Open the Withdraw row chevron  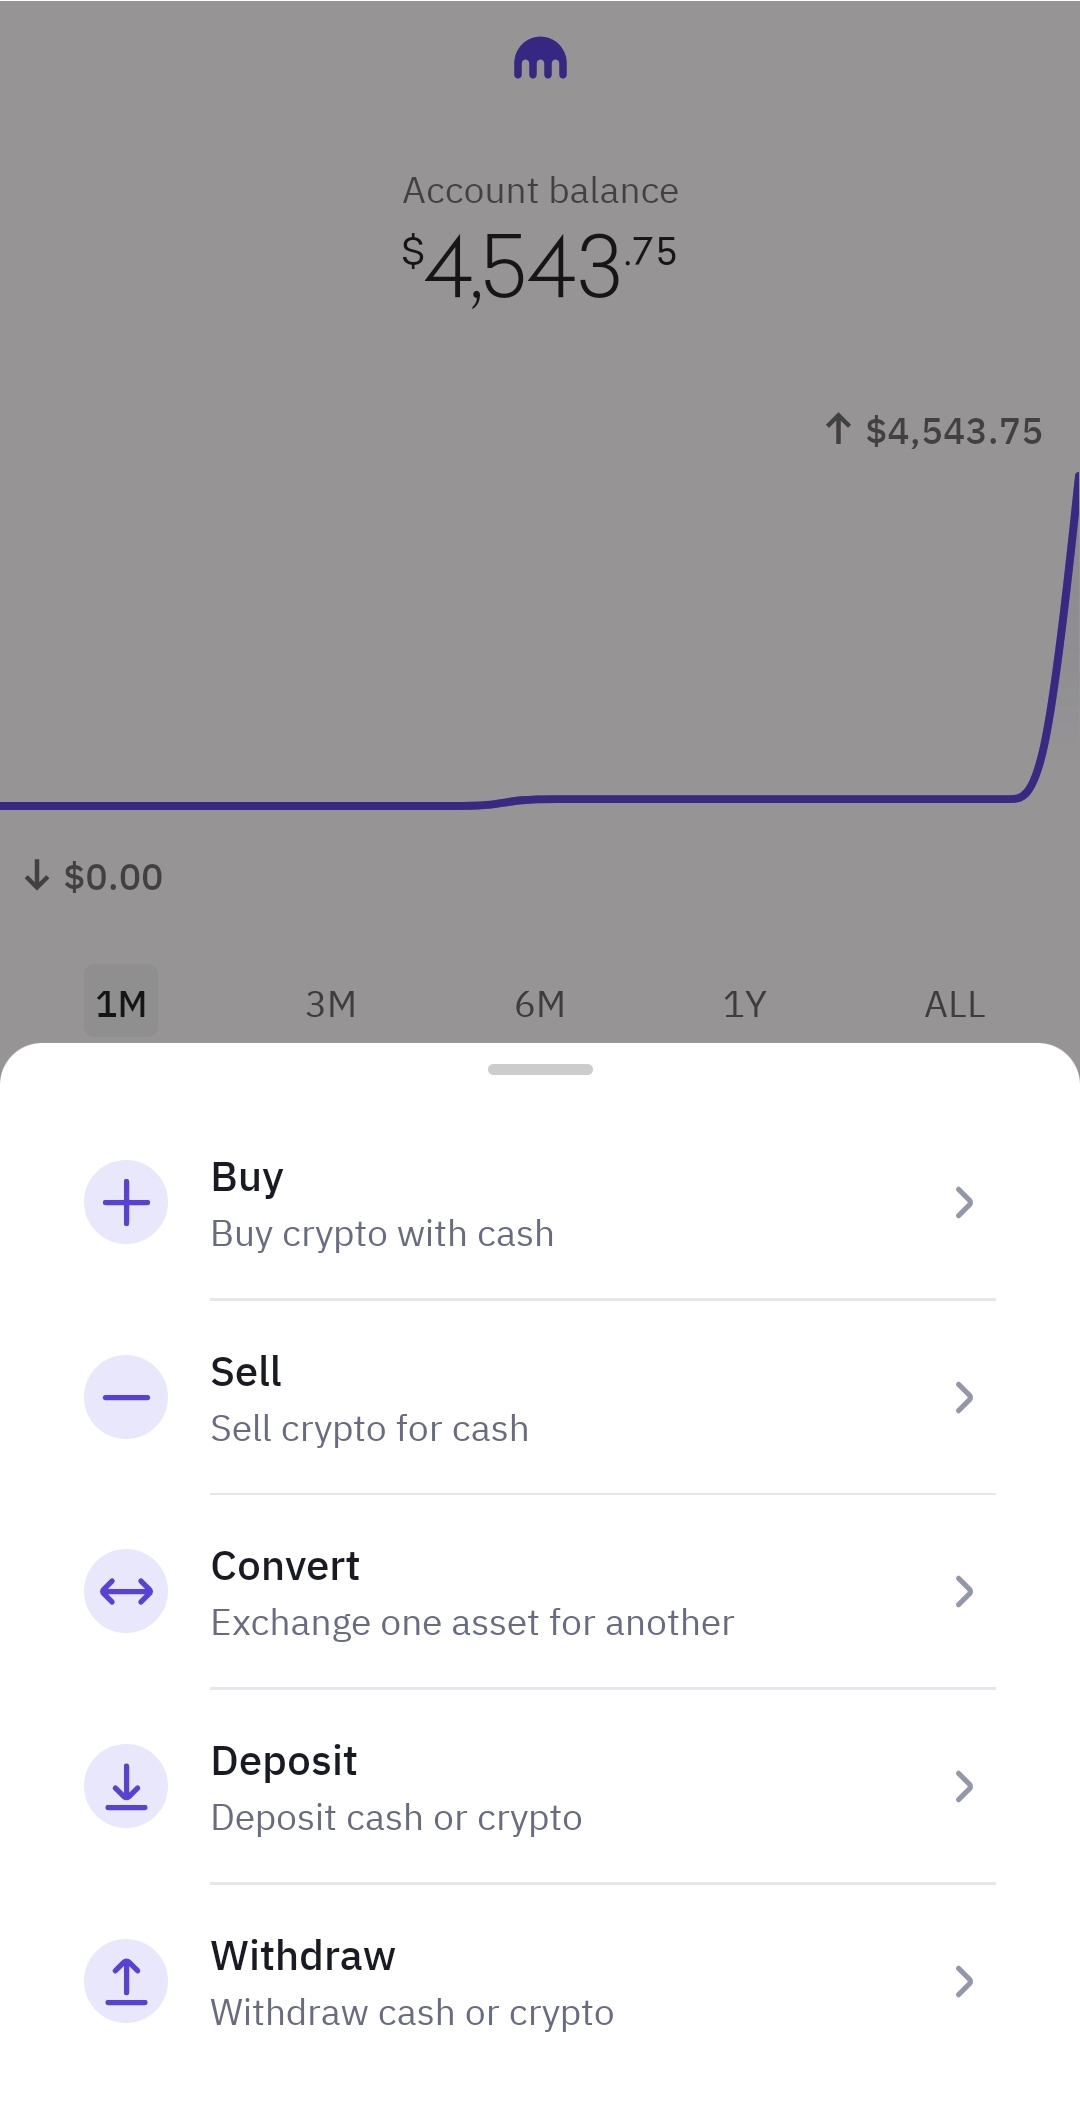coord(963,1981)
